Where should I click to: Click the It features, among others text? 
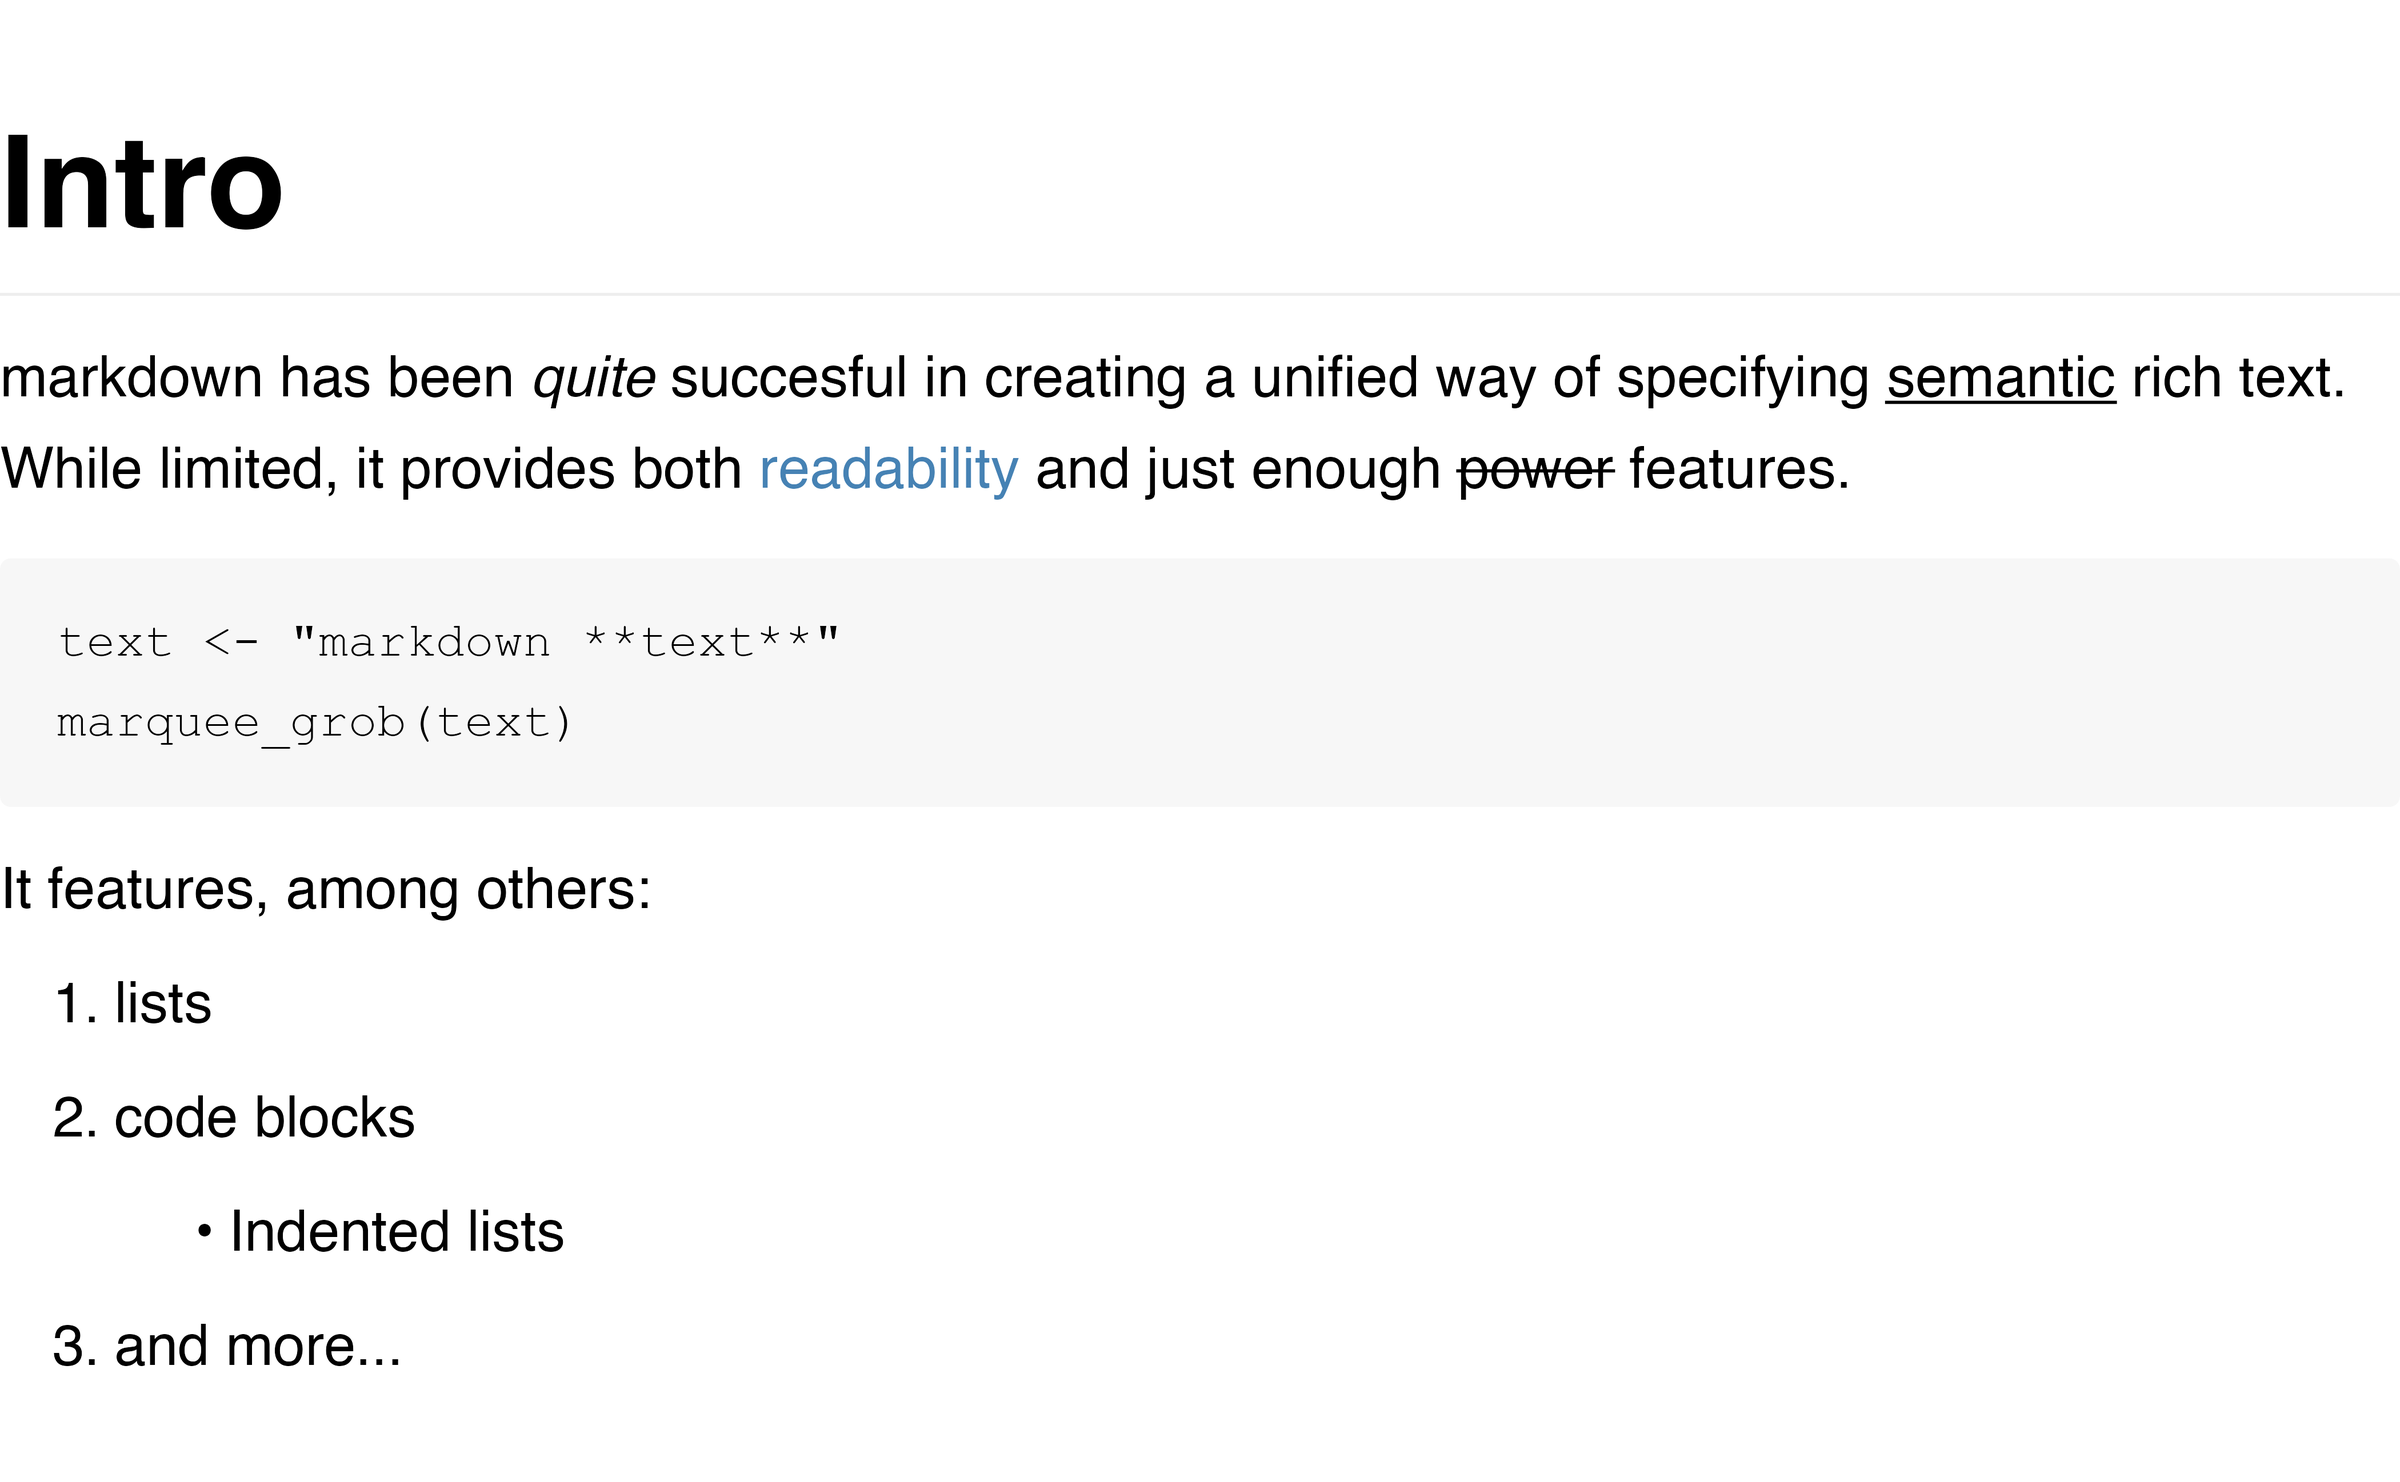[326, 889]
